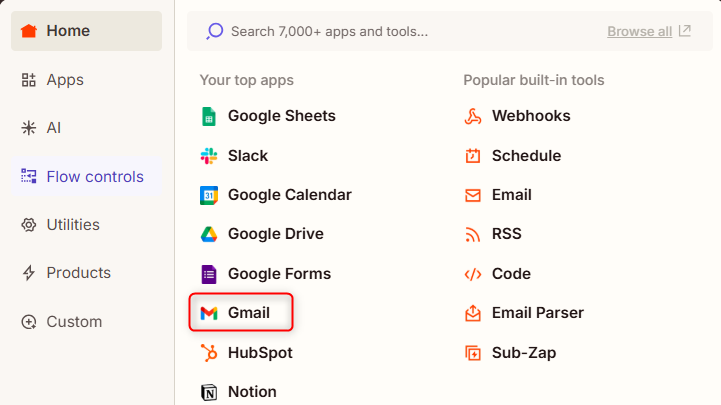Open the Utilities sidebar category
This screenshot has width=721, height=405.
coord(86,225)
